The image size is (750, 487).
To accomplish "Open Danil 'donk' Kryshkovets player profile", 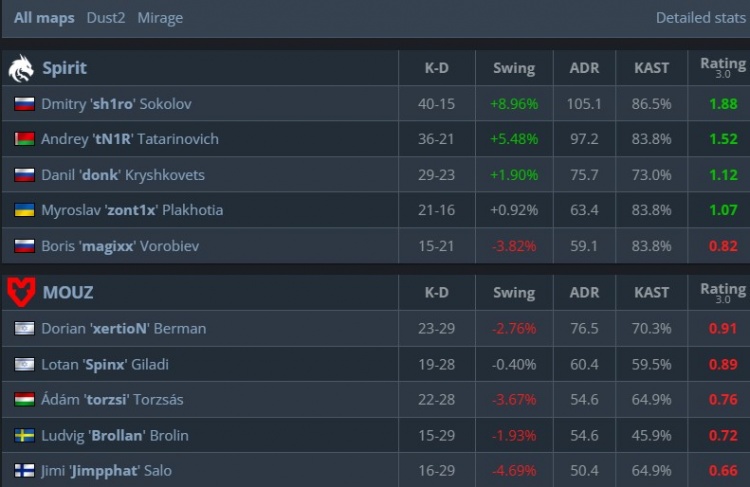I will [123, 175].
